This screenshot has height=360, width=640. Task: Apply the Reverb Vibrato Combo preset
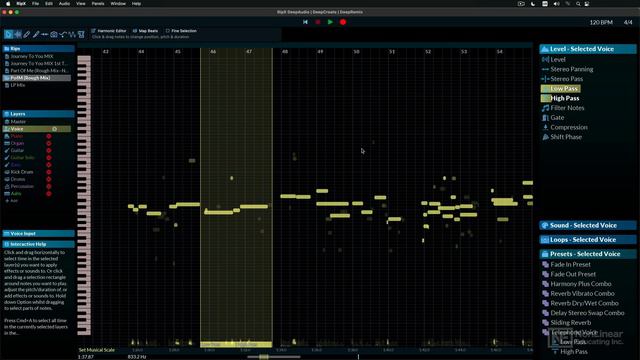[578, 293]
